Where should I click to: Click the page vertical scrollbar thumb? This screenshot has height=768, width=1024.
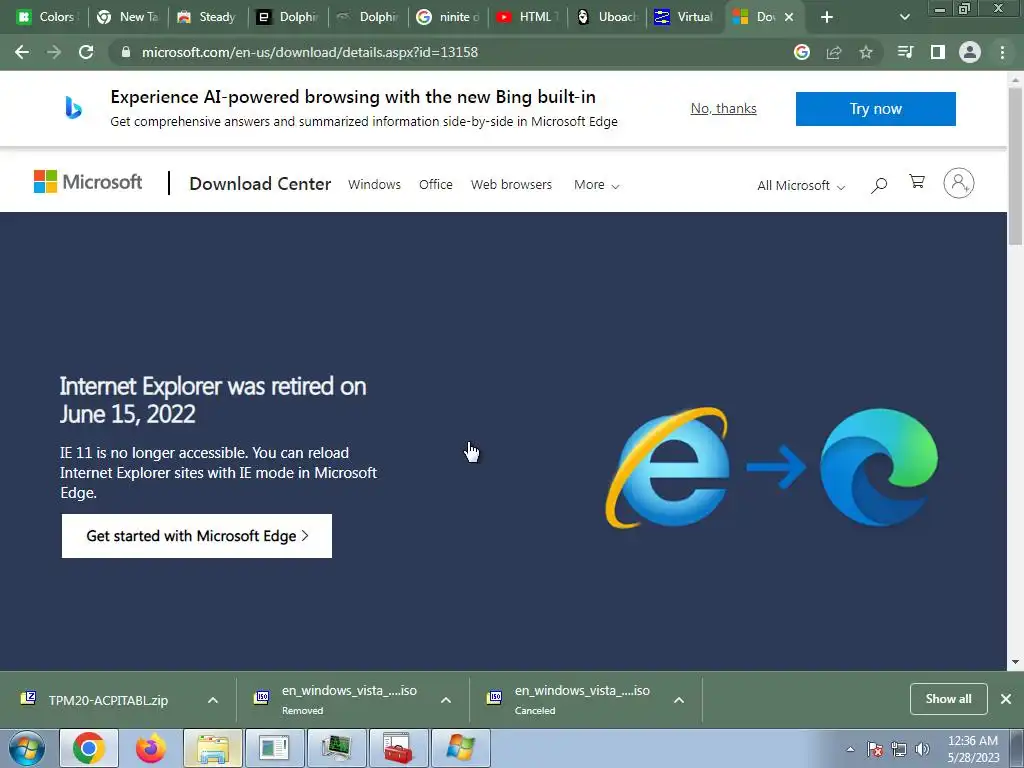(x=1016, y=165)
